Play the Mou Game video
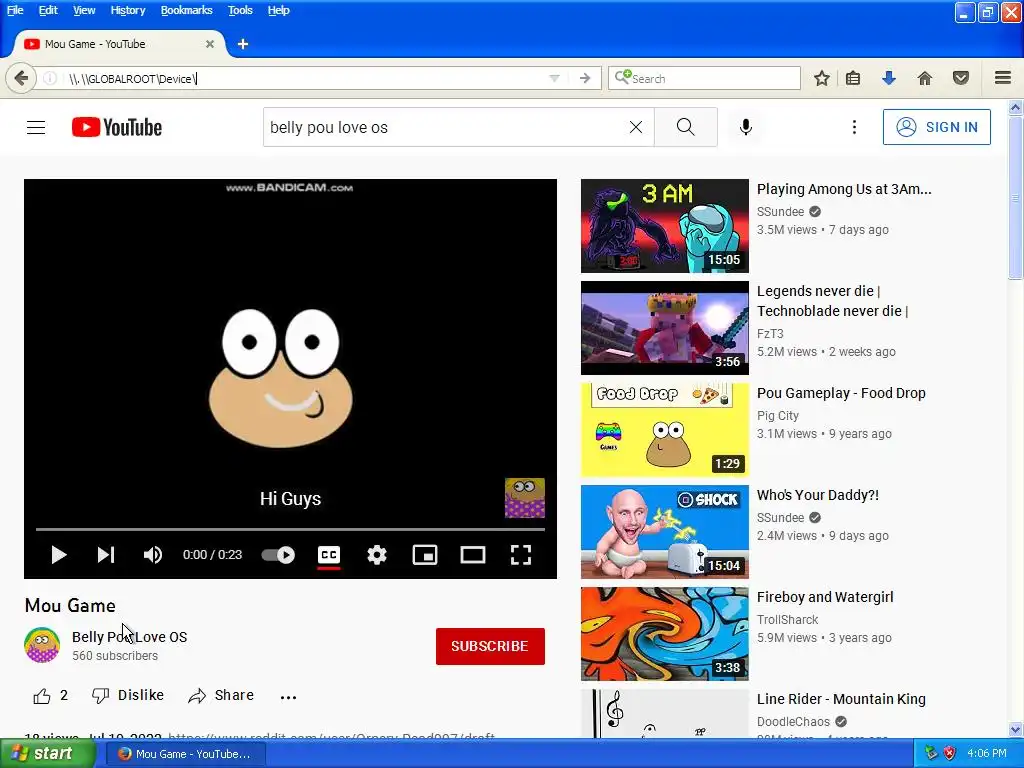1024x768 pixels. click(59, 554)
